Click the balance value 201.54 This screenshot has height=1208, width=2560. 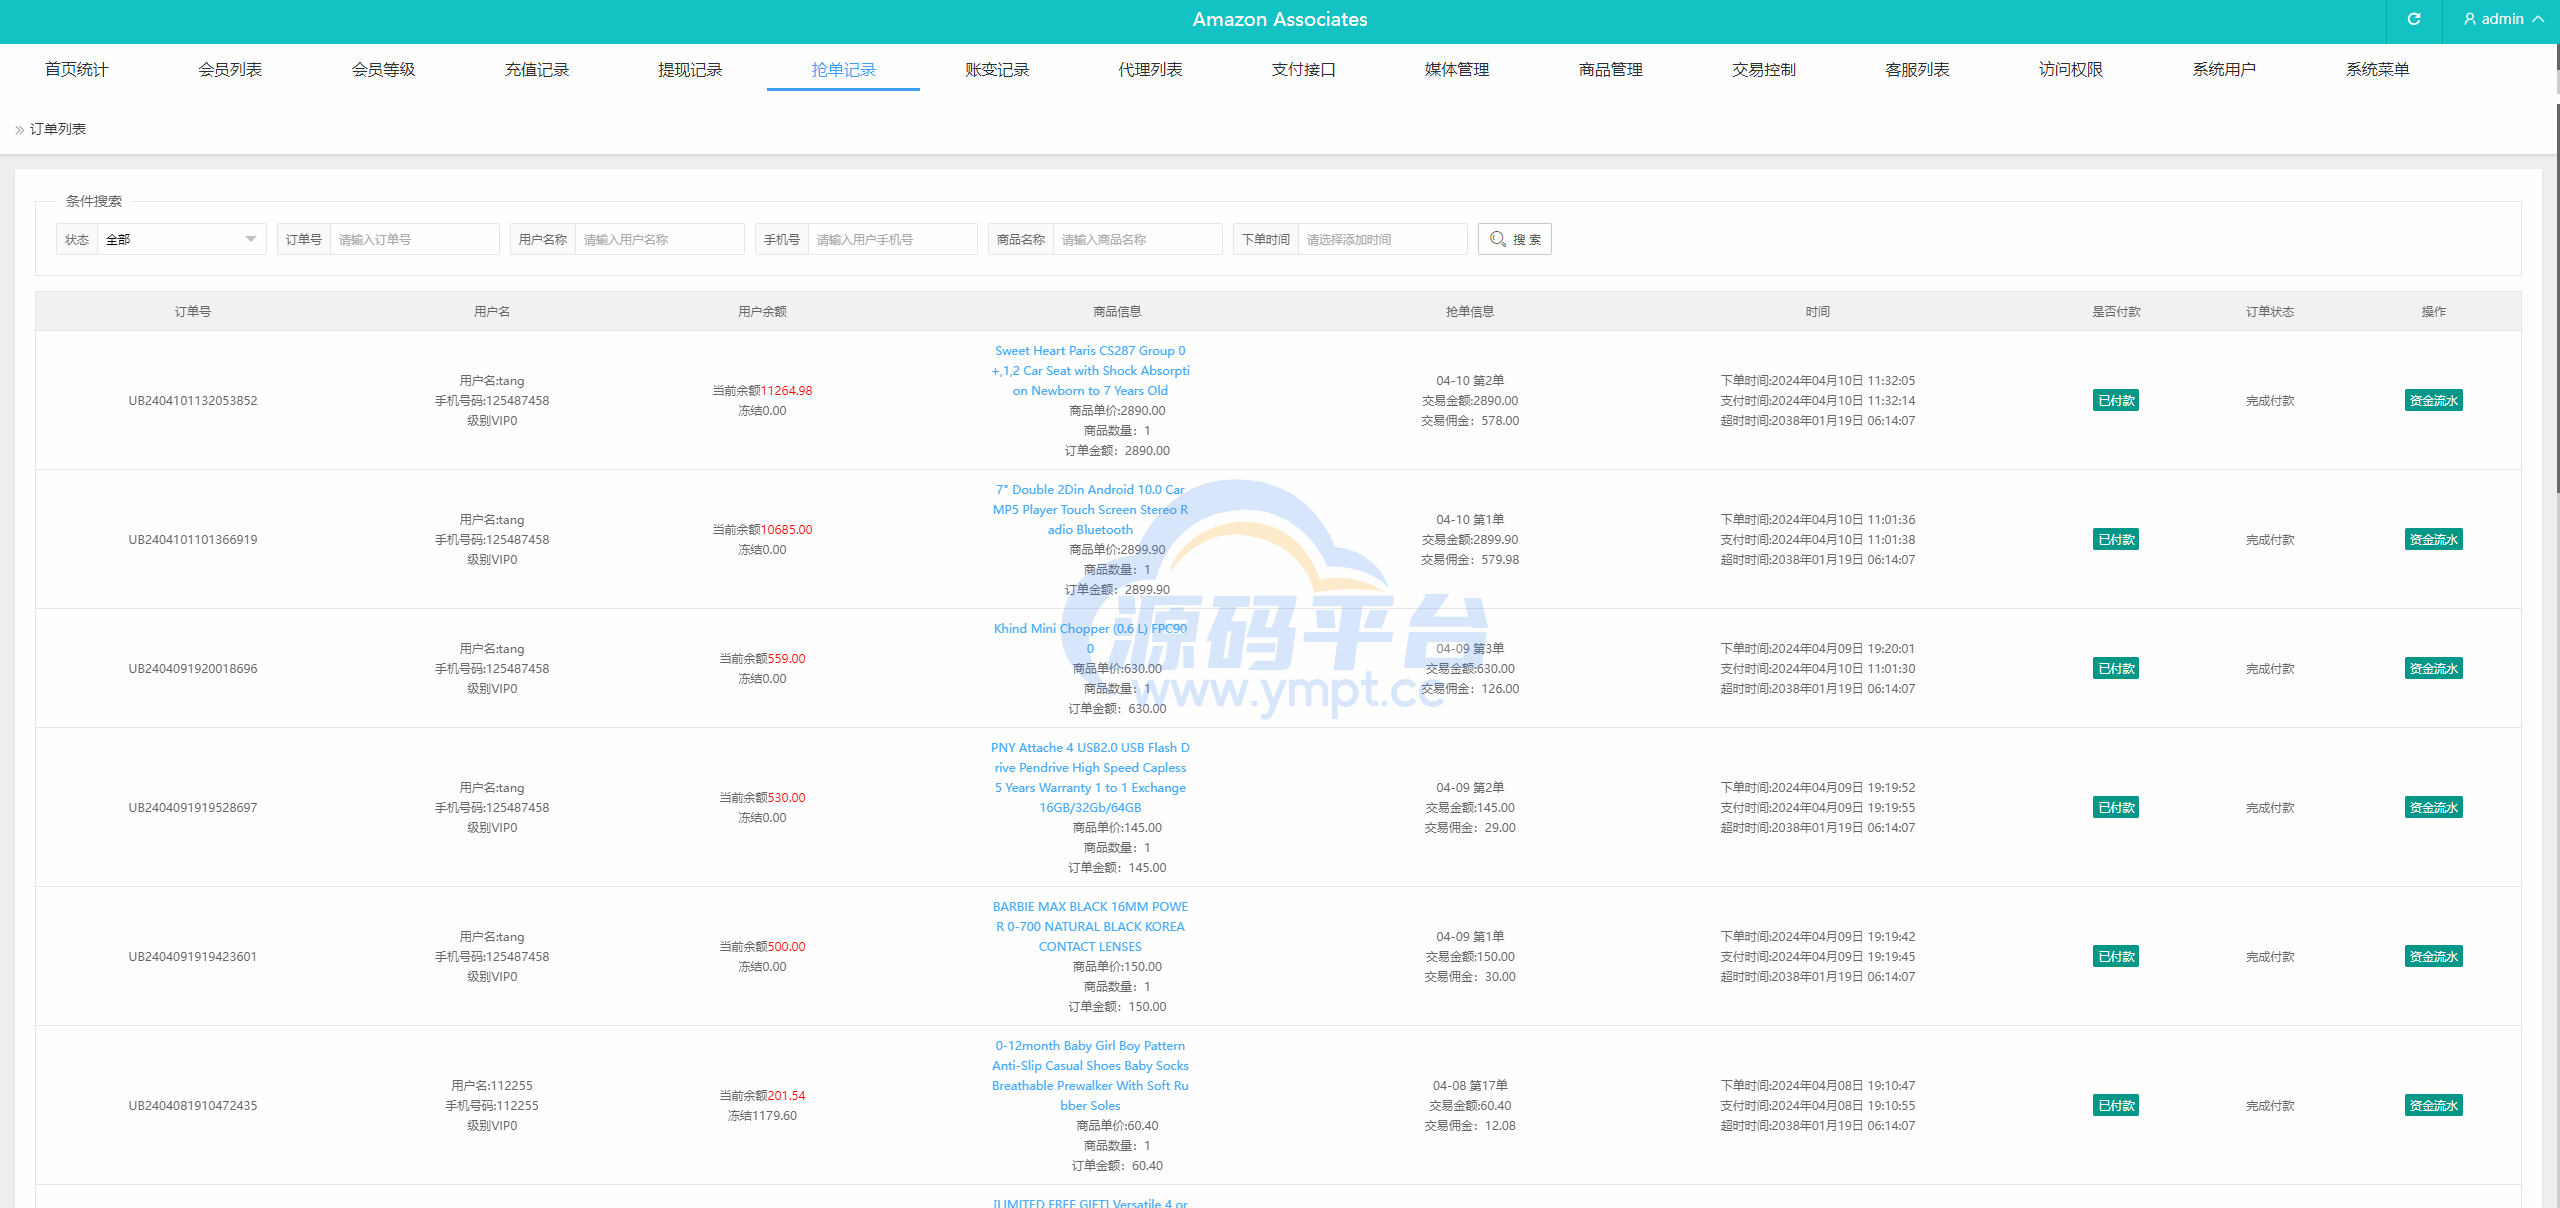click(786, 1095)
